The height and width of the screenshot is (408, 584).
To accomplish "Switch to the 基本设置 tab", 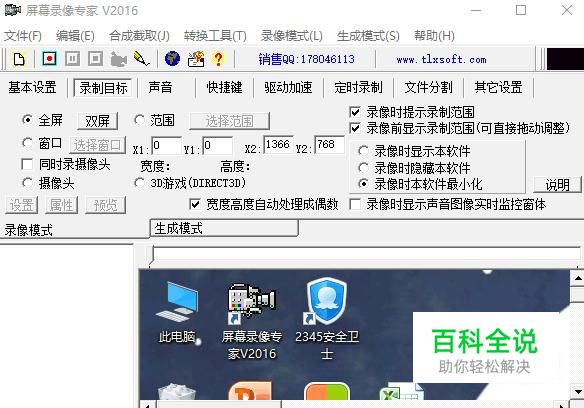I will coord(32,88).
